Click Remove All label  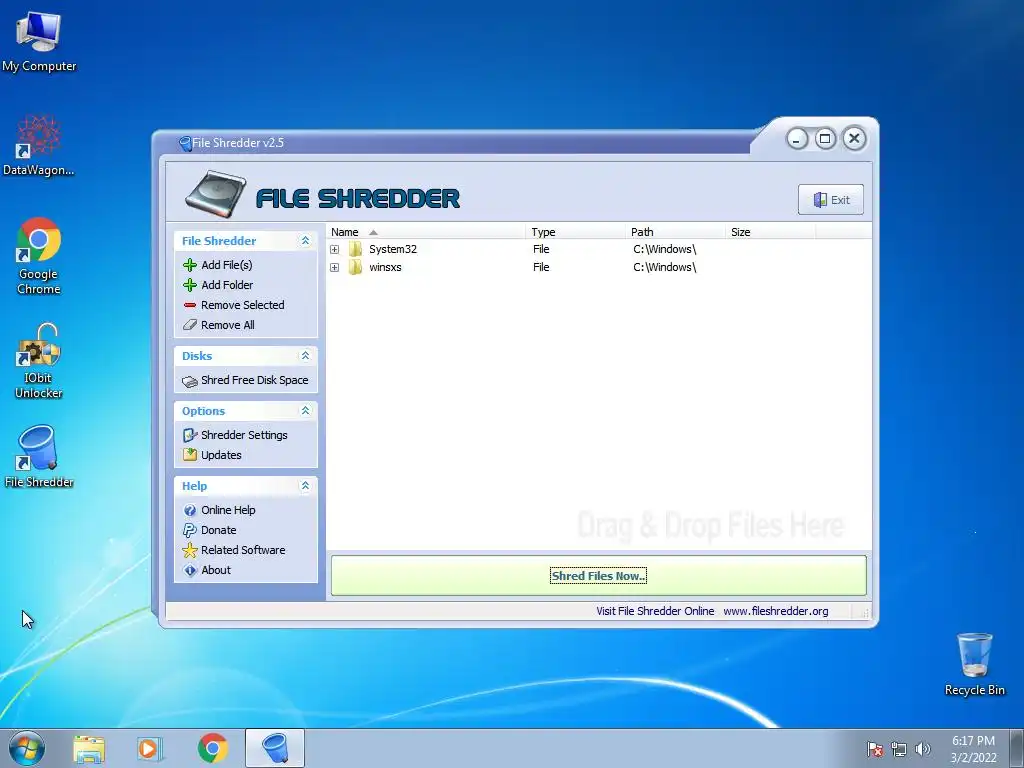click(228, 325)
